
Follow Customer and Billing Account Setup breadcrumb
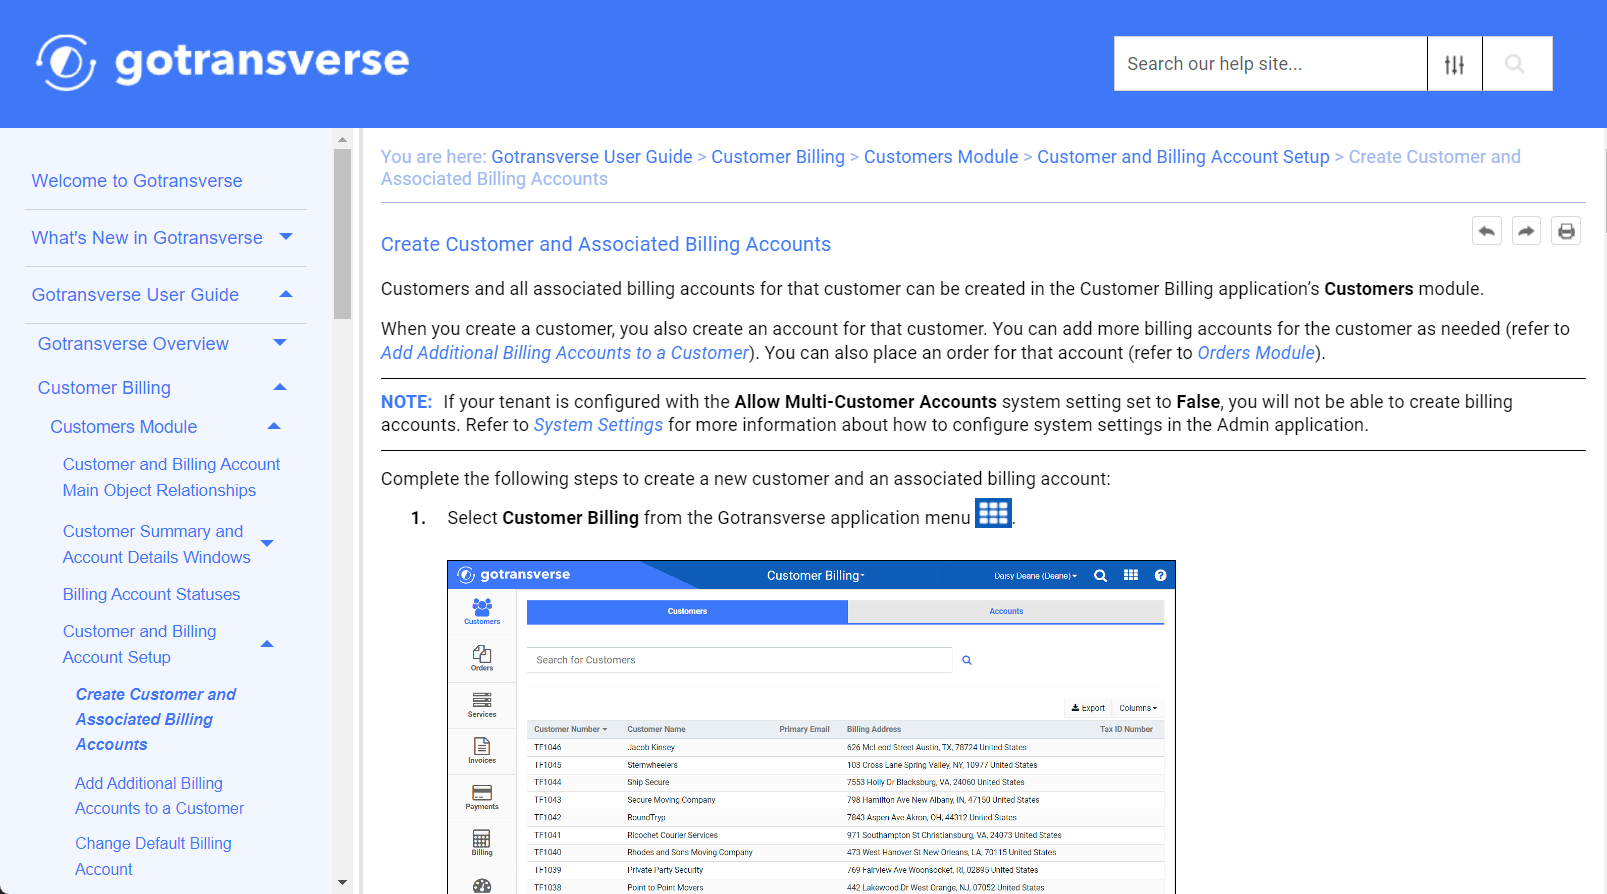[1183, 157]
